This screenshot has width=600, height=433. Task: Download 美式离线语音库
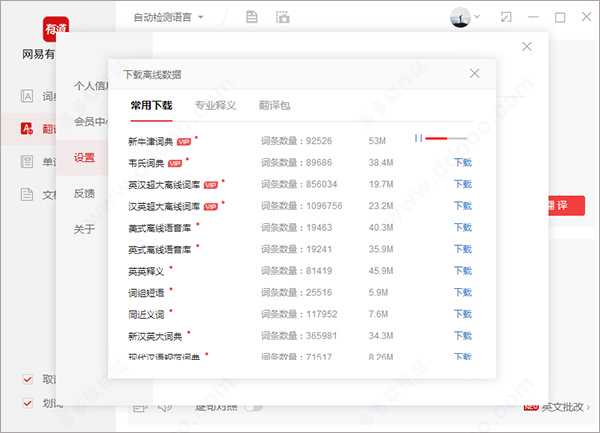(463, 228)
